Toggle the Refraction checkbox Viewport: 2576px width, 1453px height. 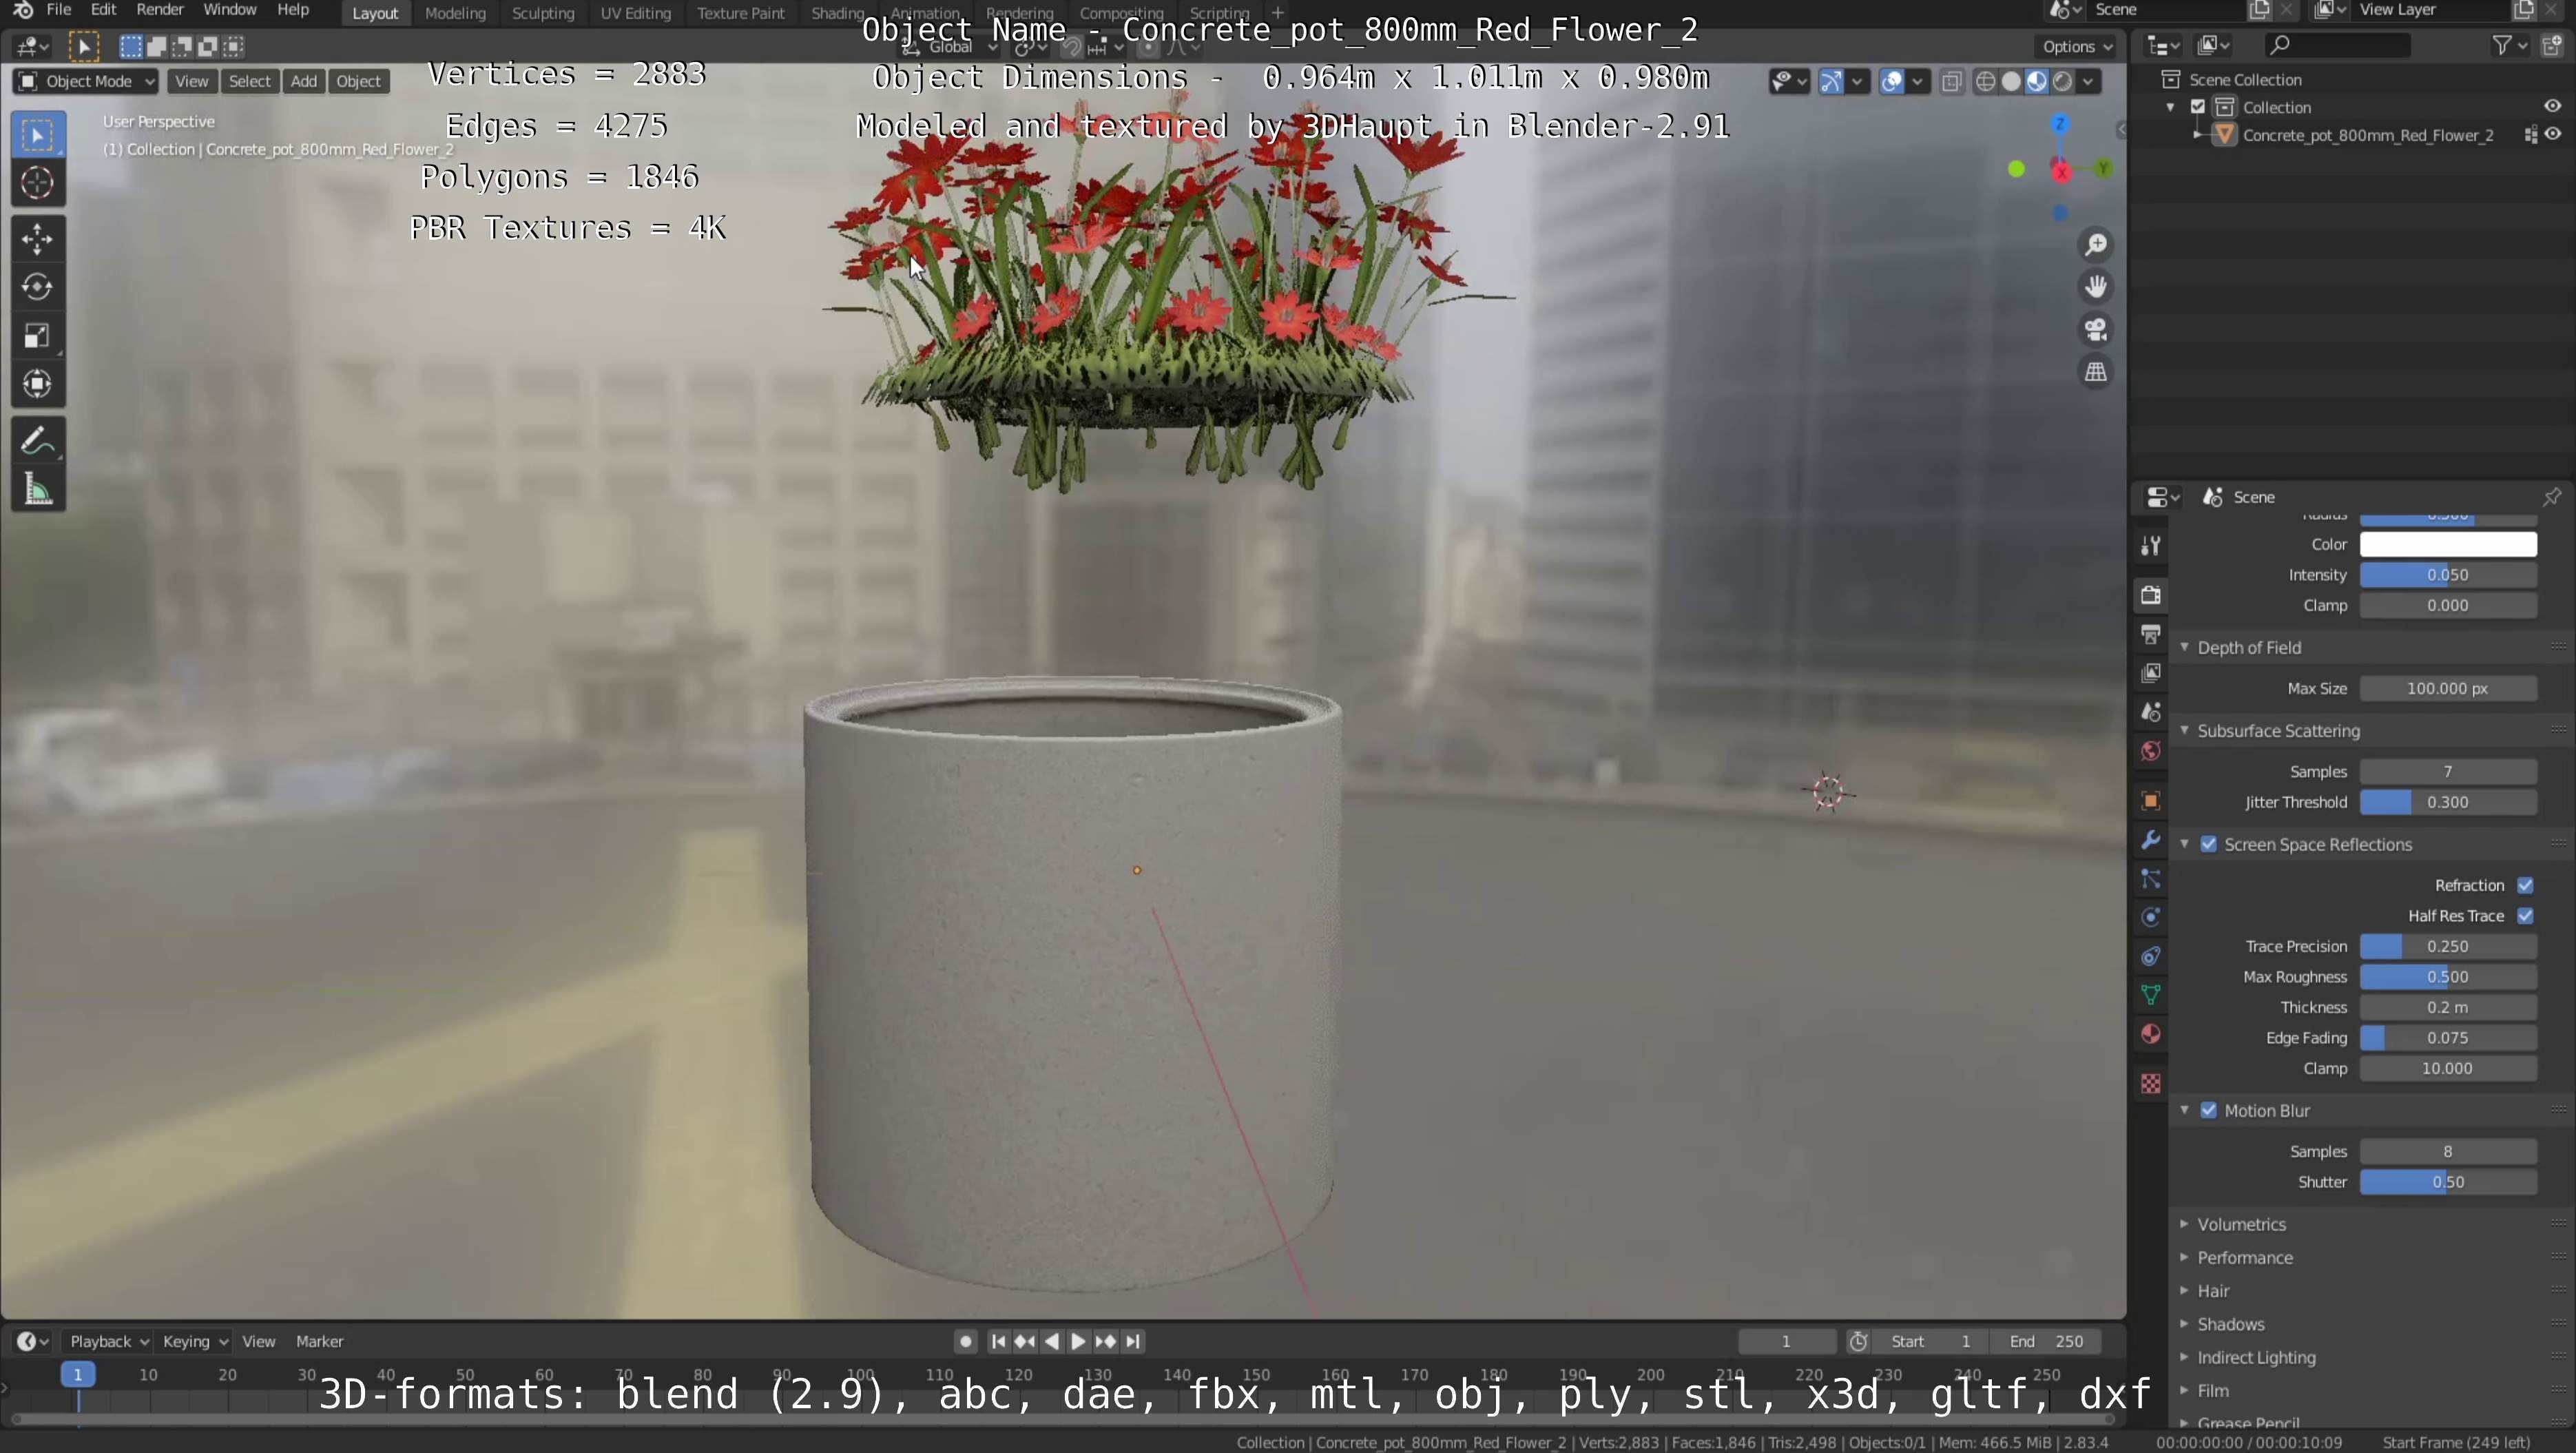click(x=2525, y=886)
